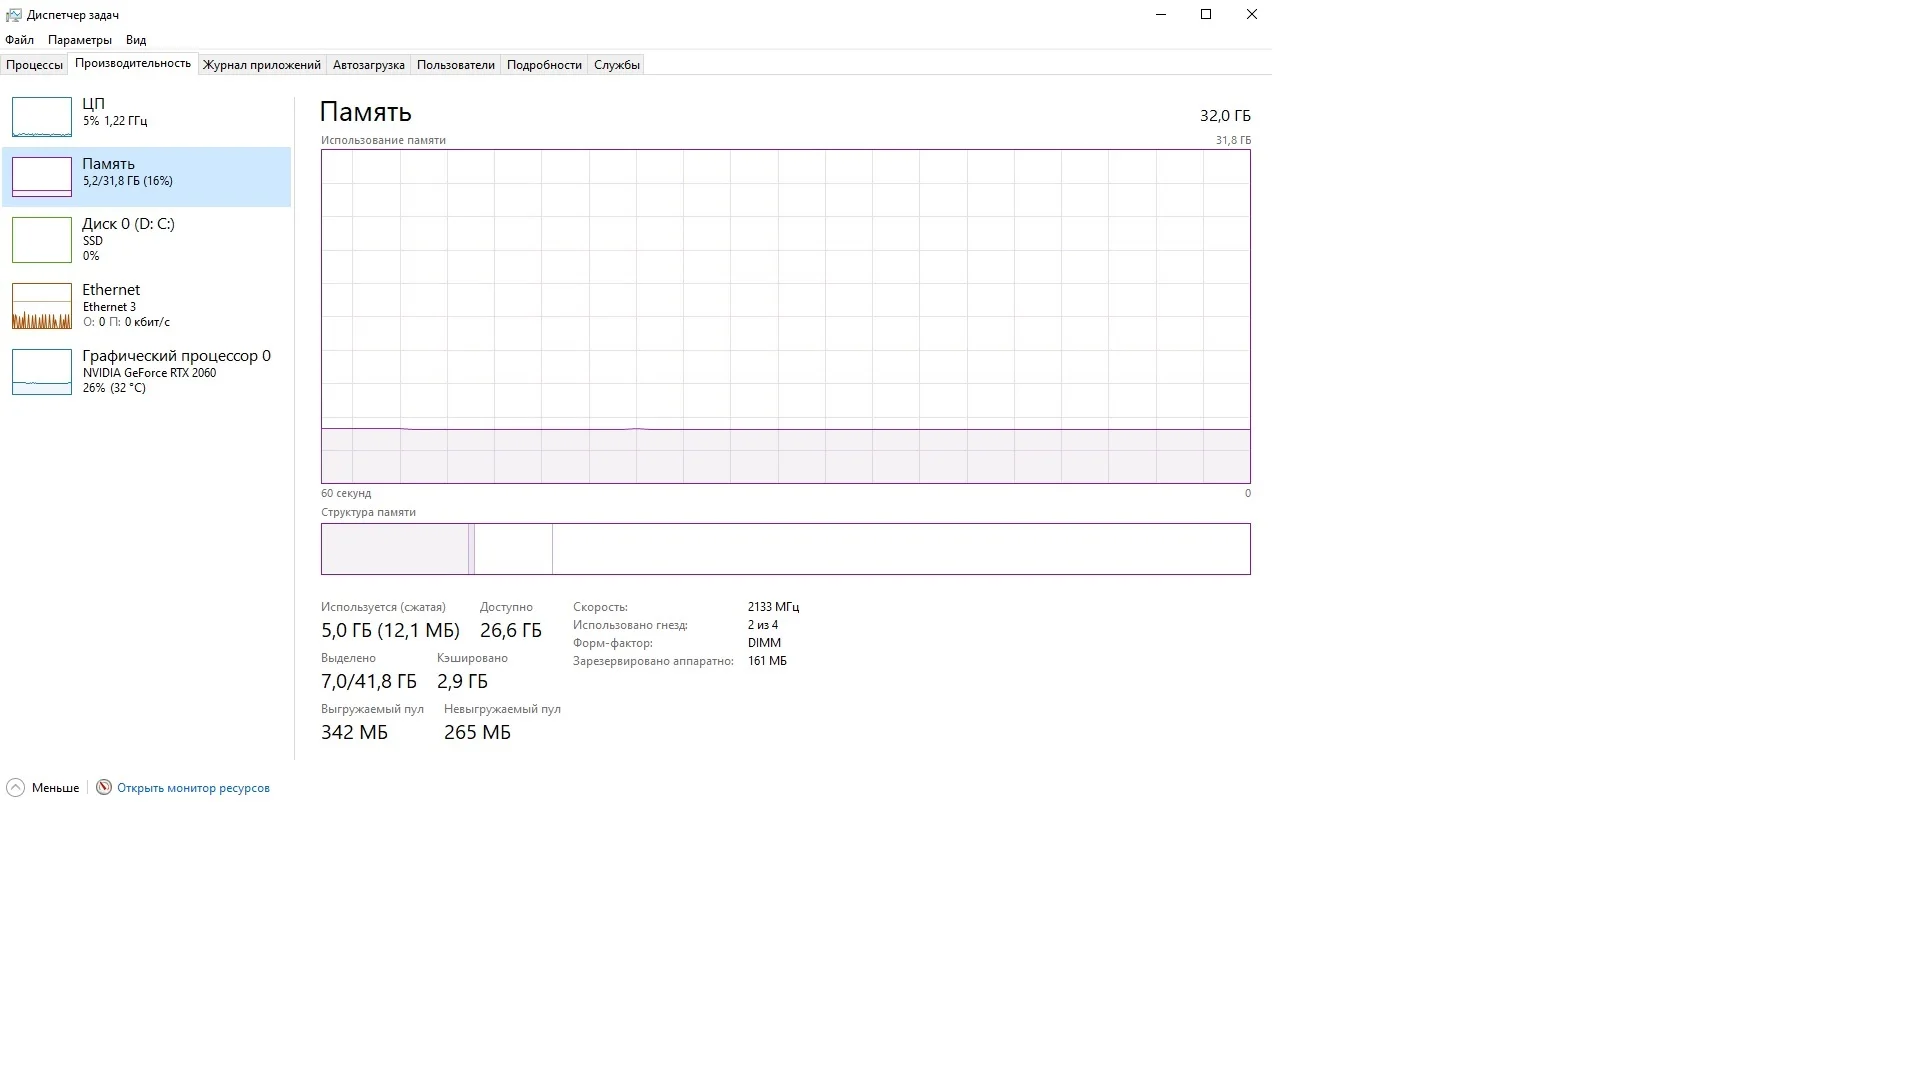Switch to the Журнал приложений tab
The image size is (1920, 1080).
(x=261, y=65)
